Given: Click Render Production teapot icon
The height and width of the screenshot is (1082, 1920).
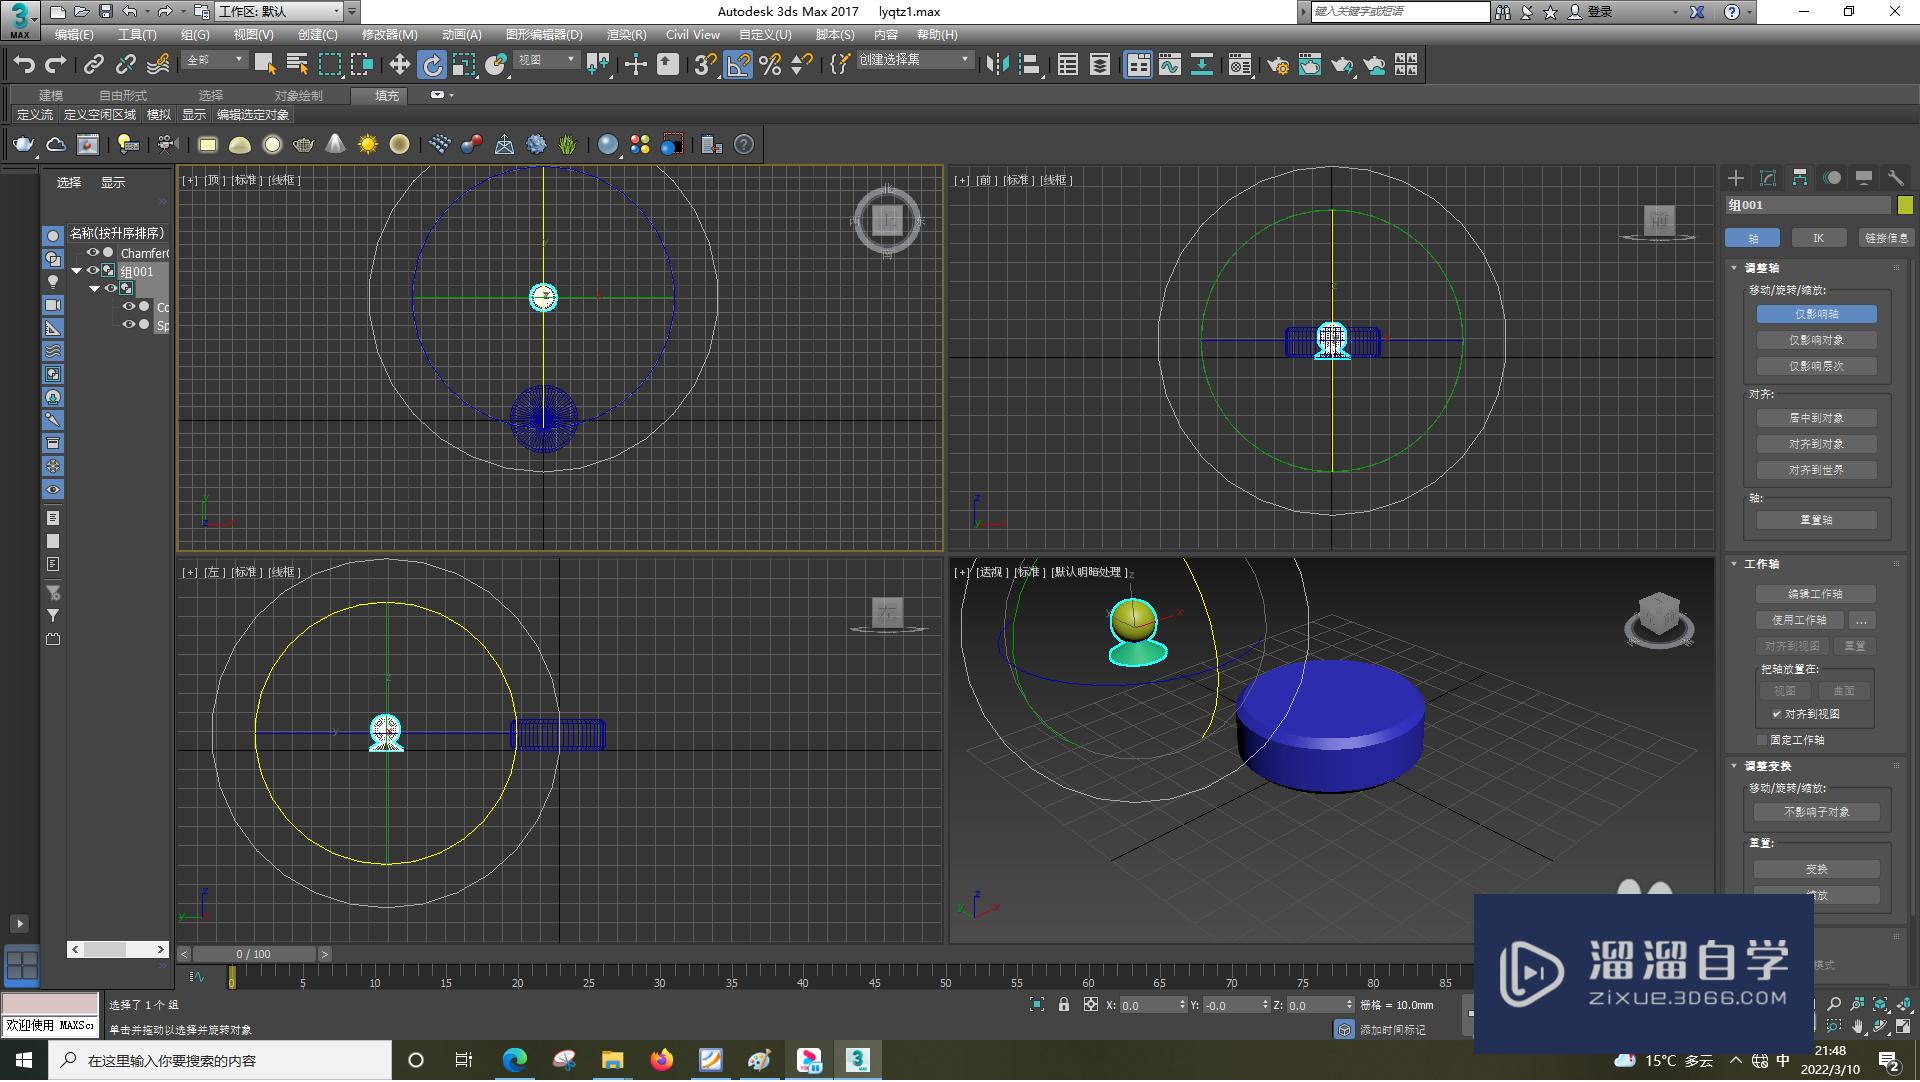Looking at the screenshot, I should 1342,65.
